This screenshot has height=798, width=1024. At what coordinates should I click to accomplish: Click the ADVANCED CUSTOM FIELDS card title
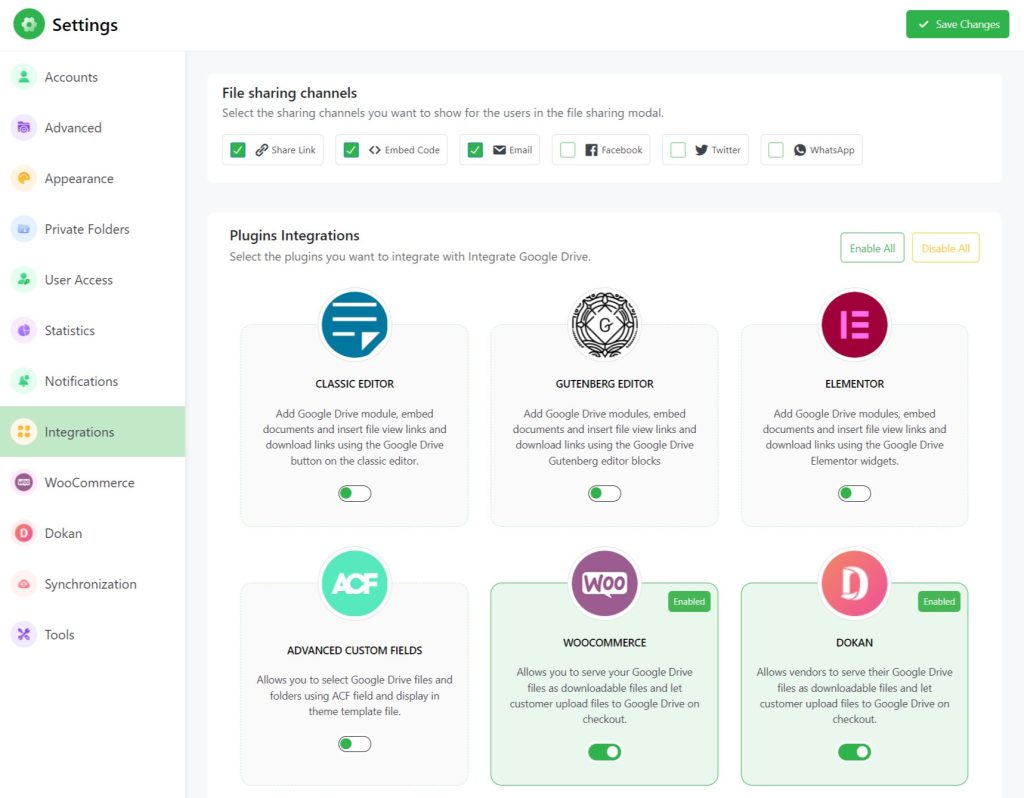click(355, 650)
